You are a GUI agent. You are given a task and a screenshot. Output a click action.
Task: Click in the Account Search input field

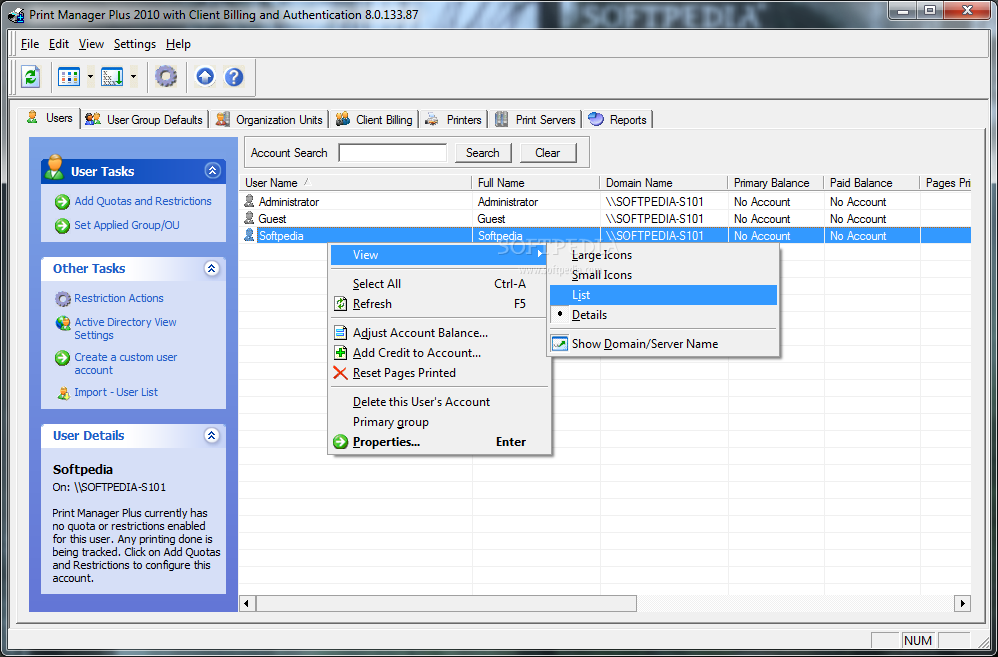click(393, 153)
